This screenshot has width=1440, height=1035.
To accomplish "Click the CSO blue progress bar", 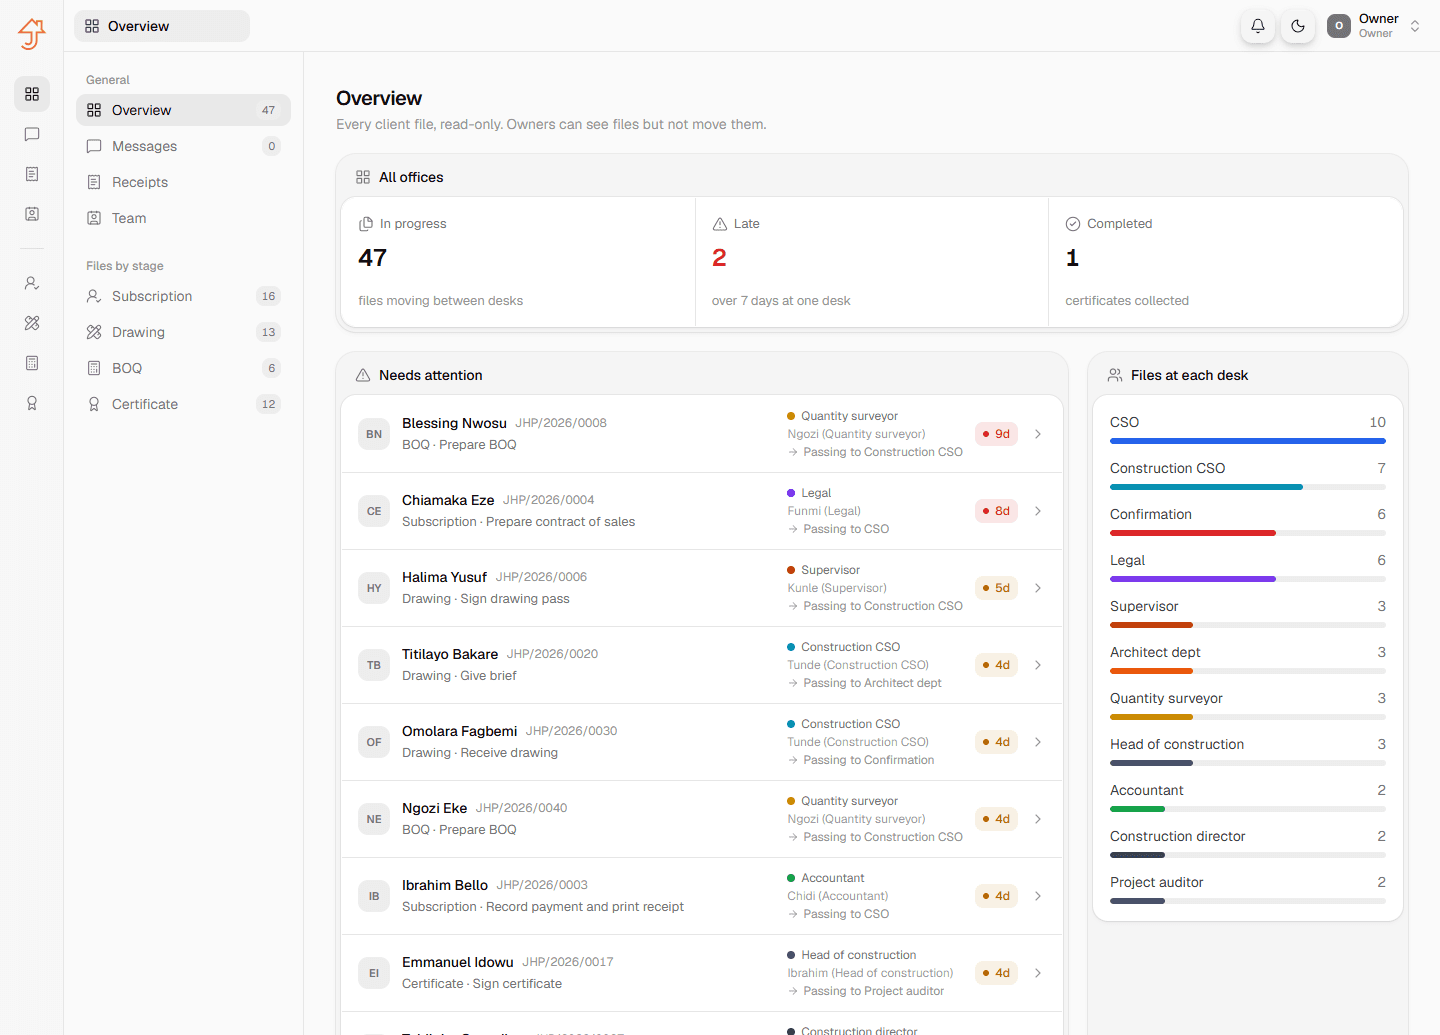I will [1248, 441].
